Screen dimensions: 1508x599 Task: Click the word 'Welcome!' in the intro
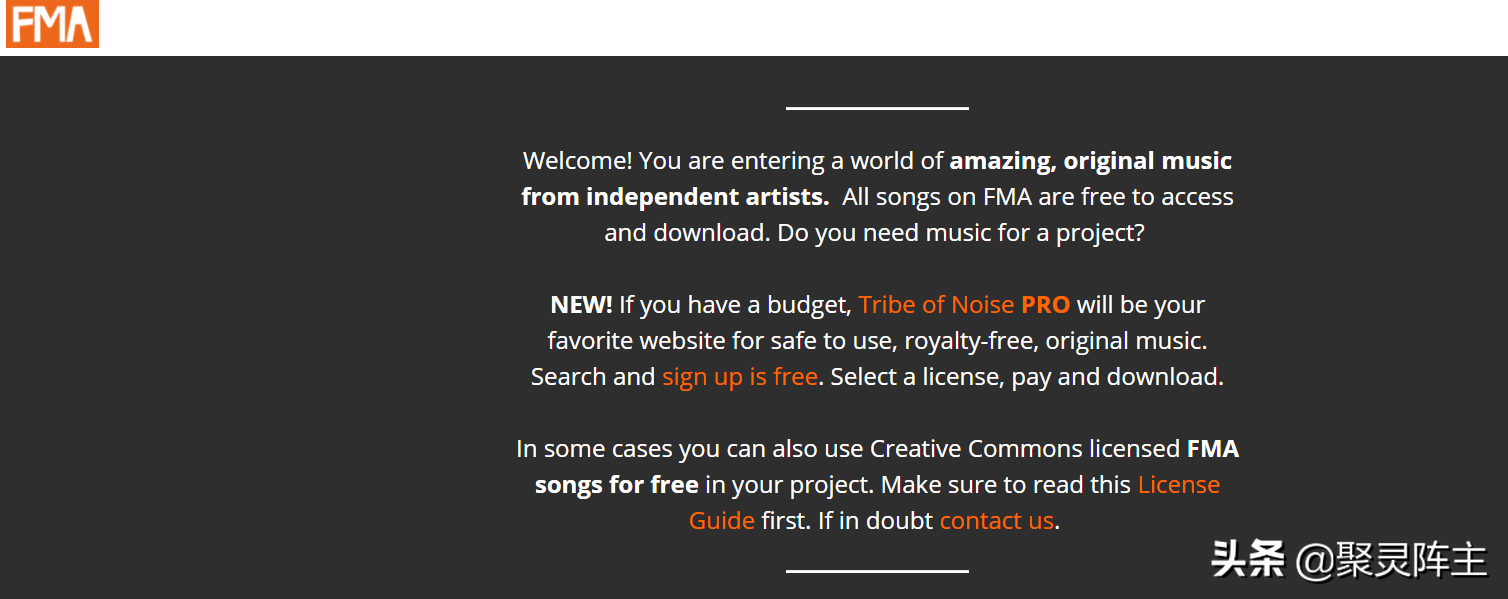coord(577,161)
